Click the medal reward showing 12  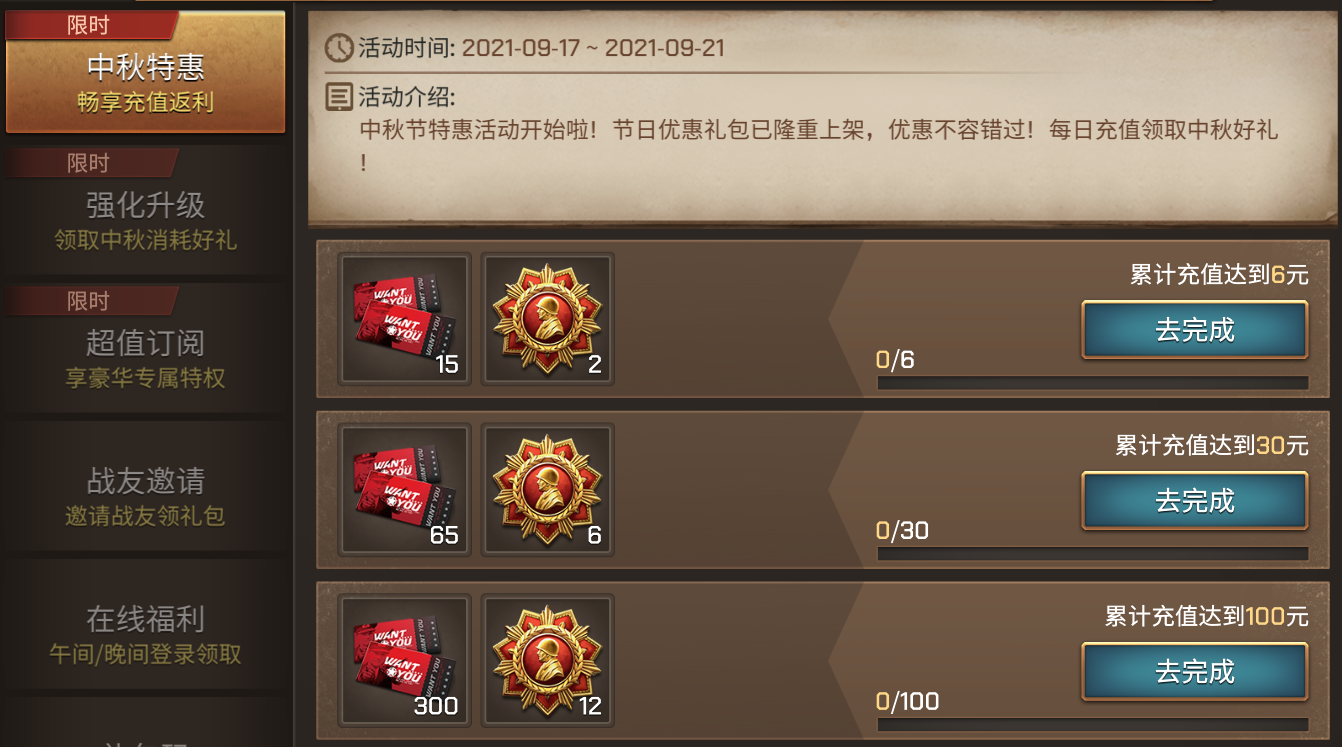[548, 660]
